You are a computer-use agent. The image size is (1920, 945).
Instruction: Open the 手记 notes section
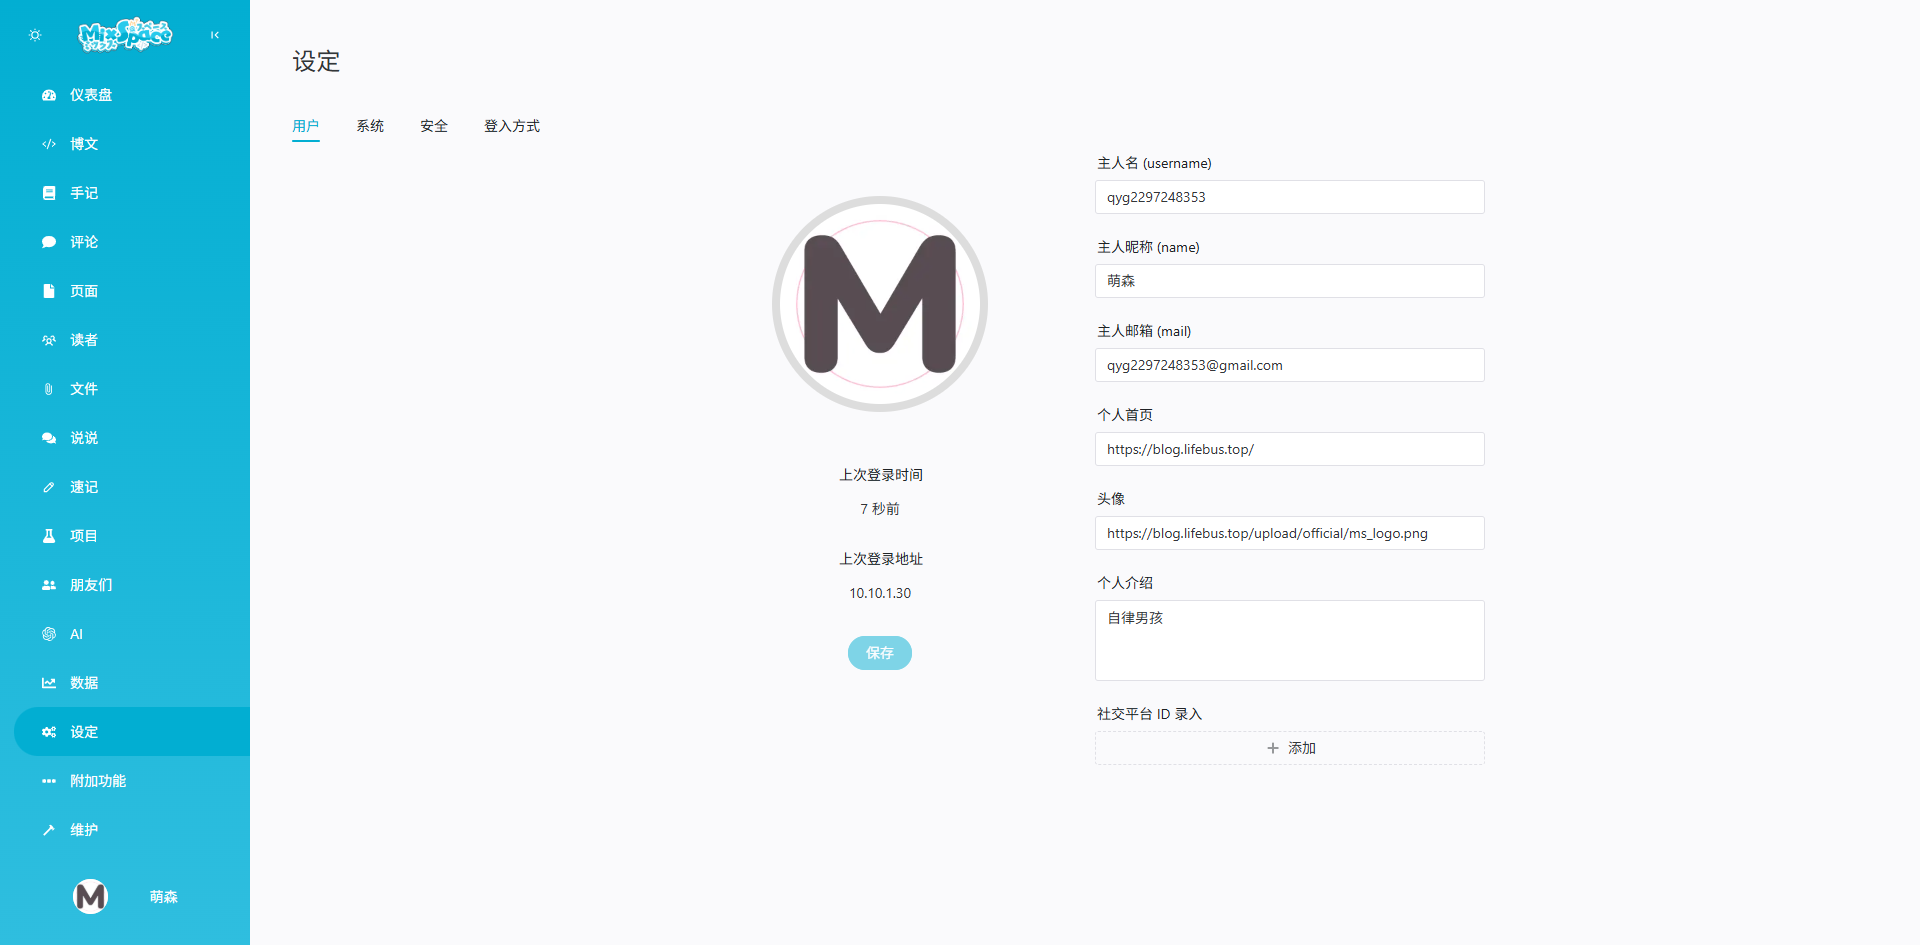click(85, 193)
